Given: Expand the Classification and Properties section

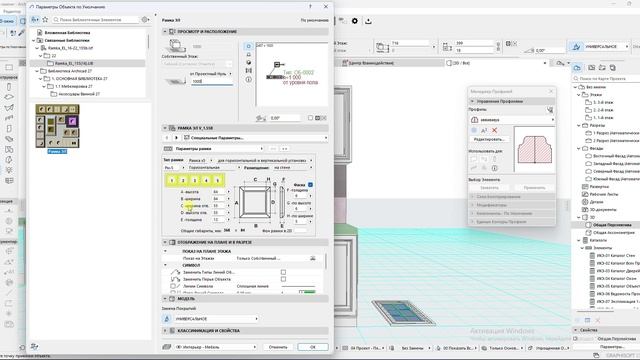Looking at the screenshot, I should [165, 331].
